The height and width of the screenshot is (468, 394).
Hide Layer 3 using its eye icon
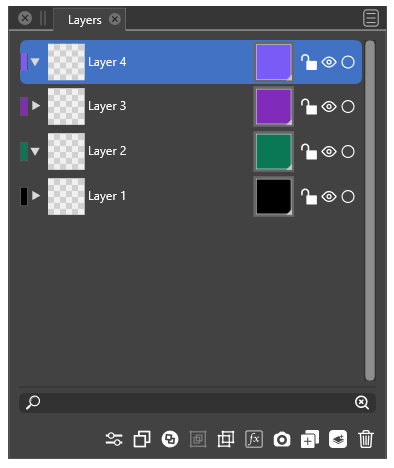(x=329, y=107)
